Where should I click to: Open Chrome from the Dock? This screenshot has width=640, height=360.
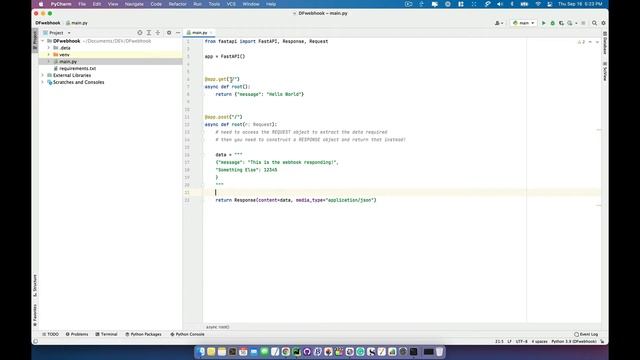click(x=286, y=351)
